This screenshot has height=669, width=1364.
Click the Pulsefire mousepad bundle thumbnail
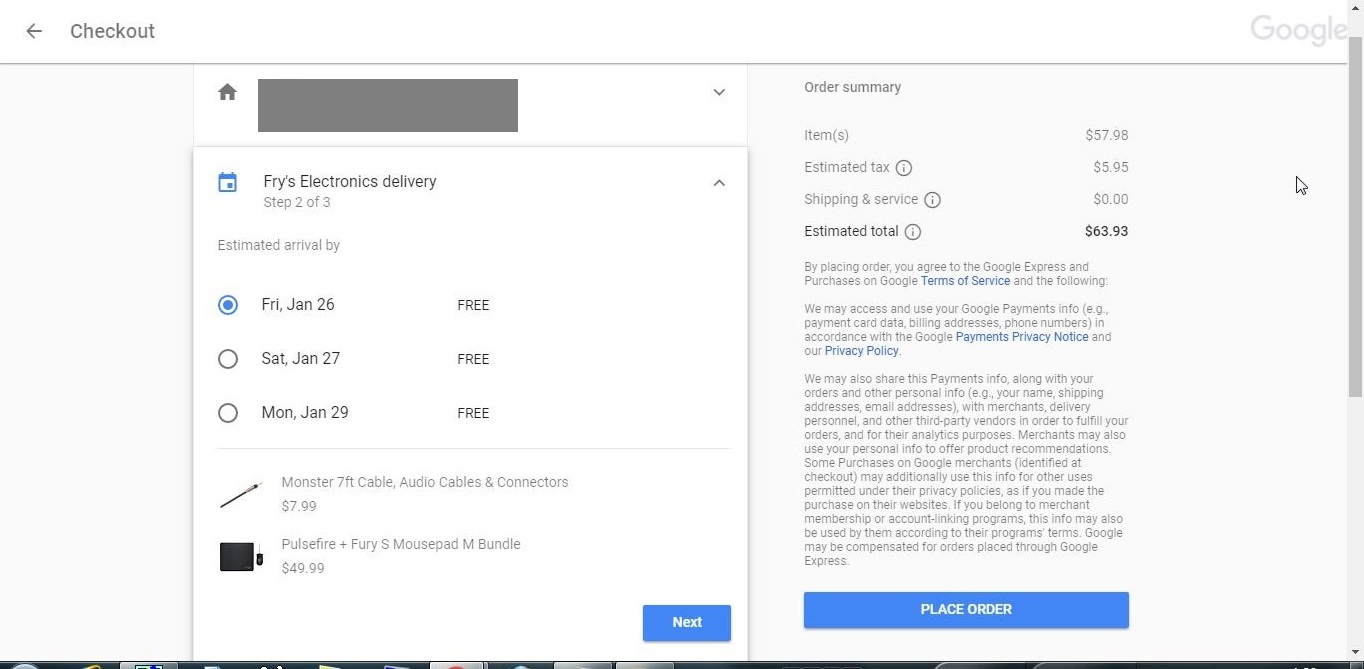click(241, 556)
